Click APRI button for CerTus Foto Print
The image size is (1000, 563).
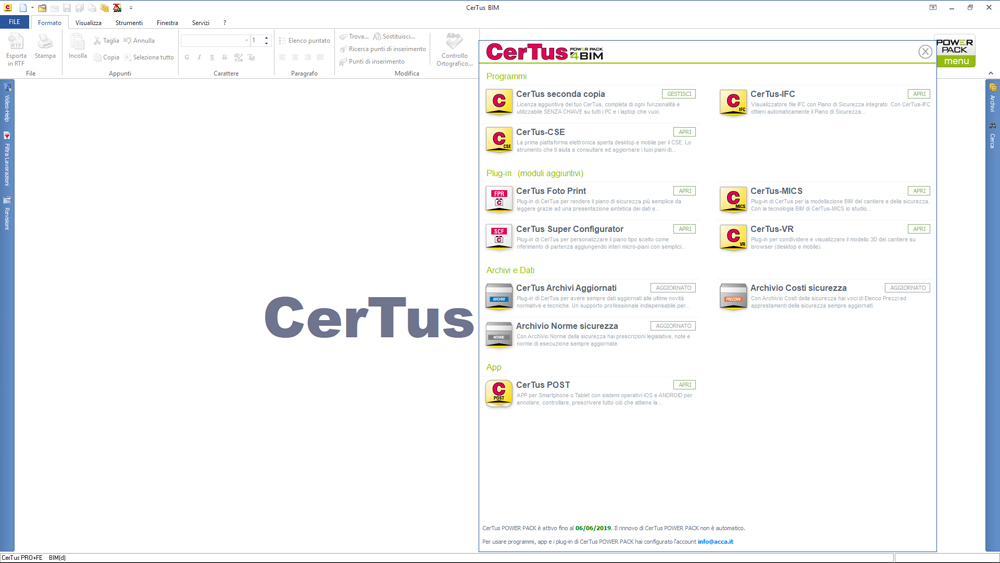(684, 191)
